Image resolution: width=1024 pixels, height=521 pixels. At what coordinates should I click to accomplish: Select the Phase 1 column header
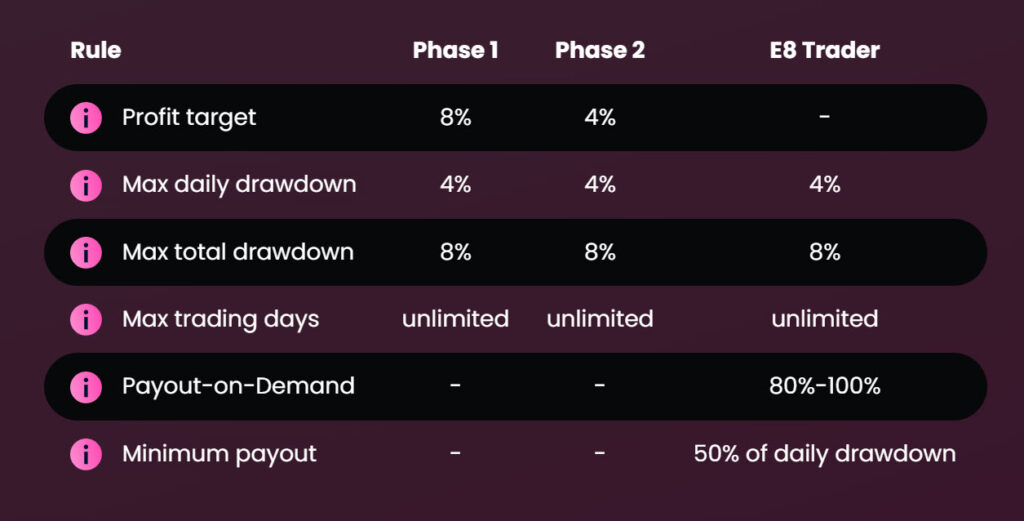click(x=455, y=50)
